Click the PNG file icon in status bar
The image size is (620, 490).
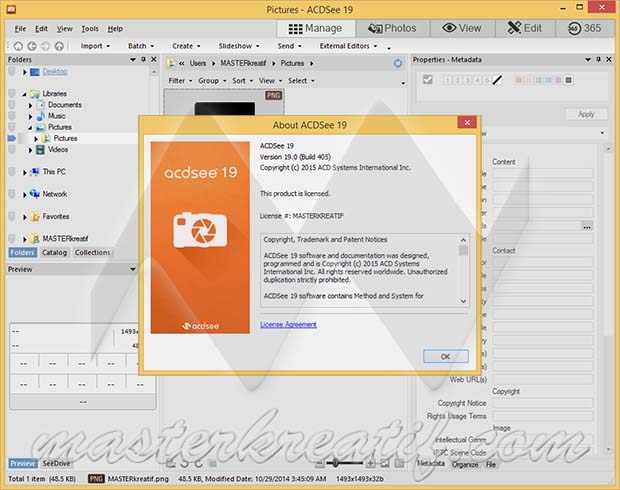96,479
